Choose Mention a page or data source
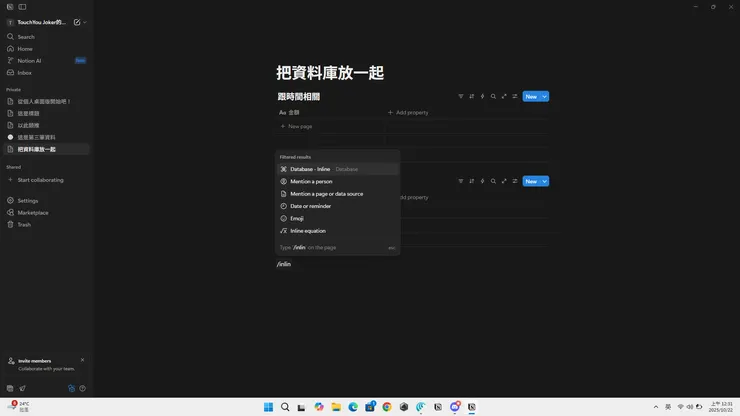This screenshot has width=740, height=416. tap(337, 194)
